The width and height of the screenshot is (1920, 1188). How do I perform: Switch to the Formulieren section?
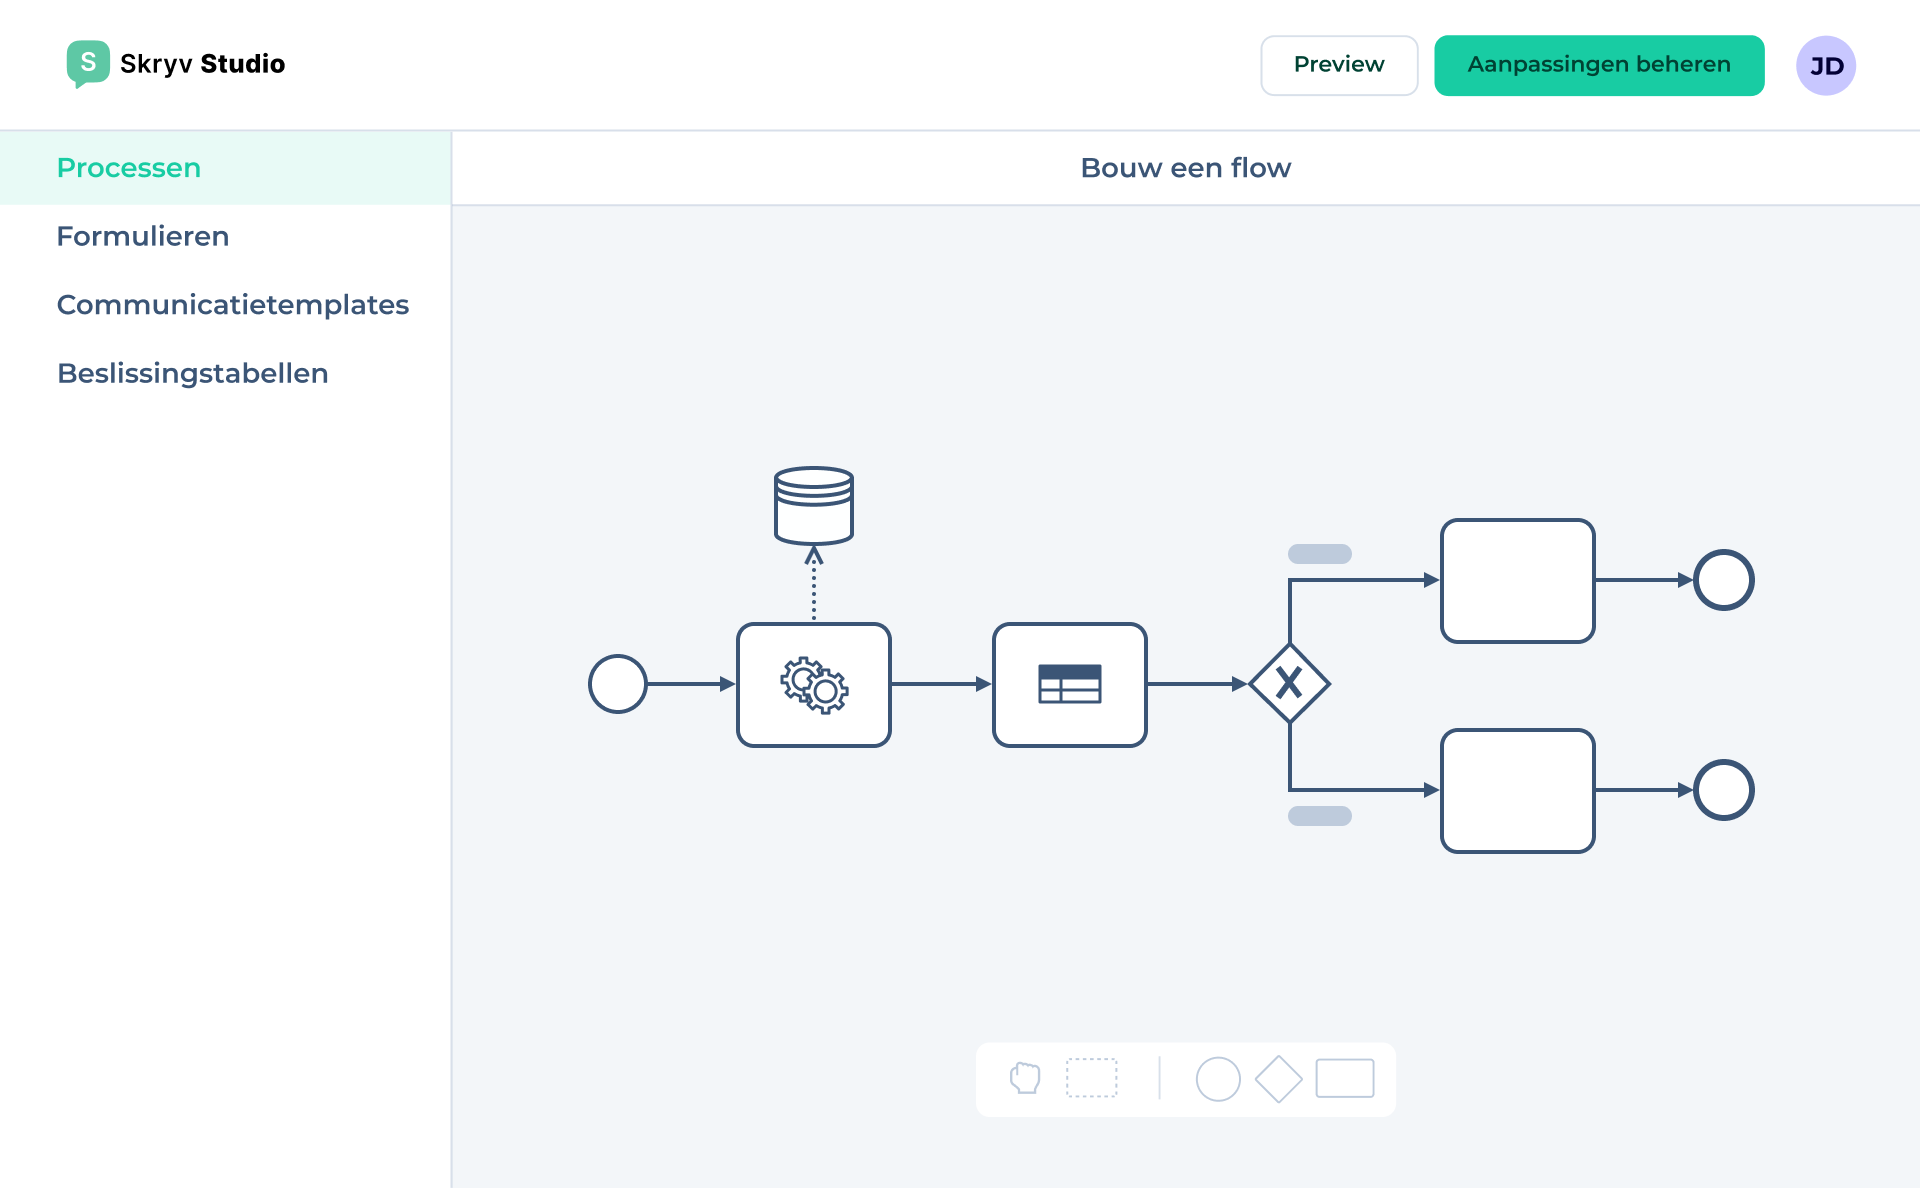[143, 236]
